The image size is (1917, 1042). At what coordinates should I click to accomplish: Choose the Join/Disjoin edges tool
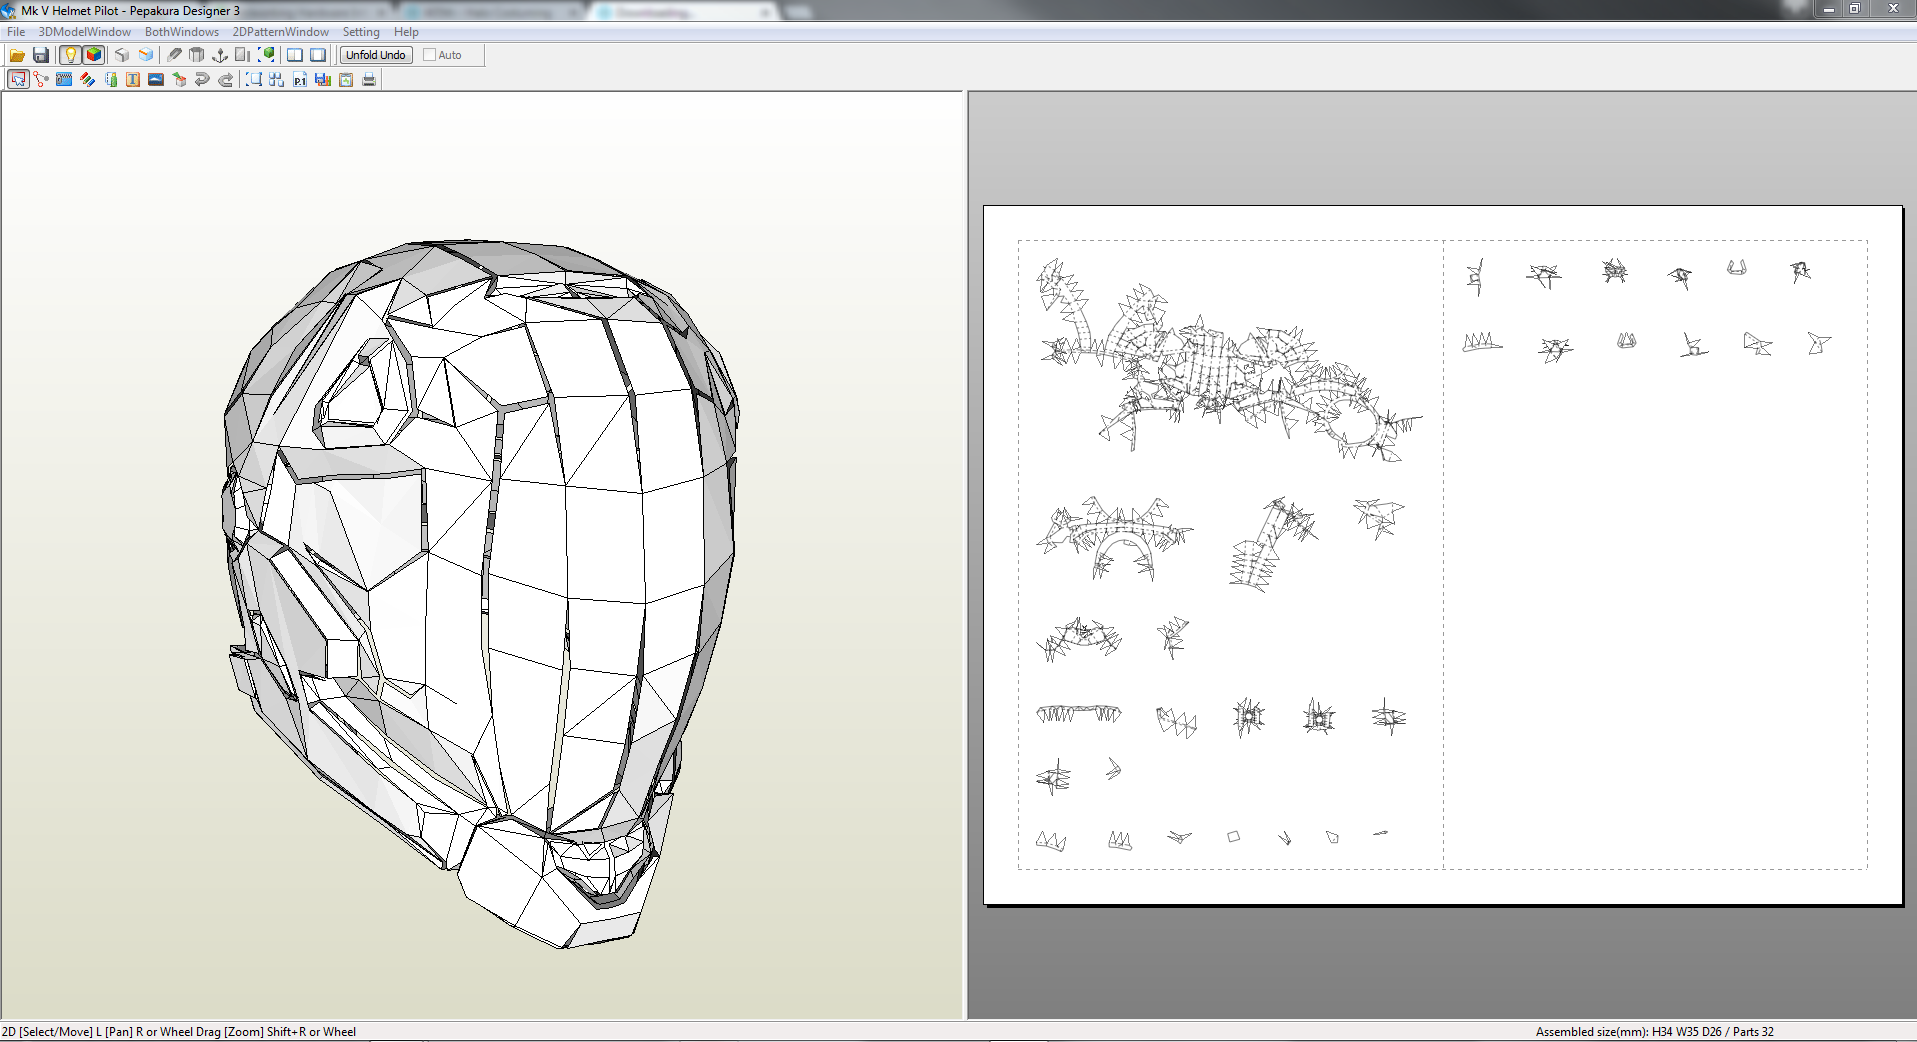pyautogui.click(x=41, y=80)
